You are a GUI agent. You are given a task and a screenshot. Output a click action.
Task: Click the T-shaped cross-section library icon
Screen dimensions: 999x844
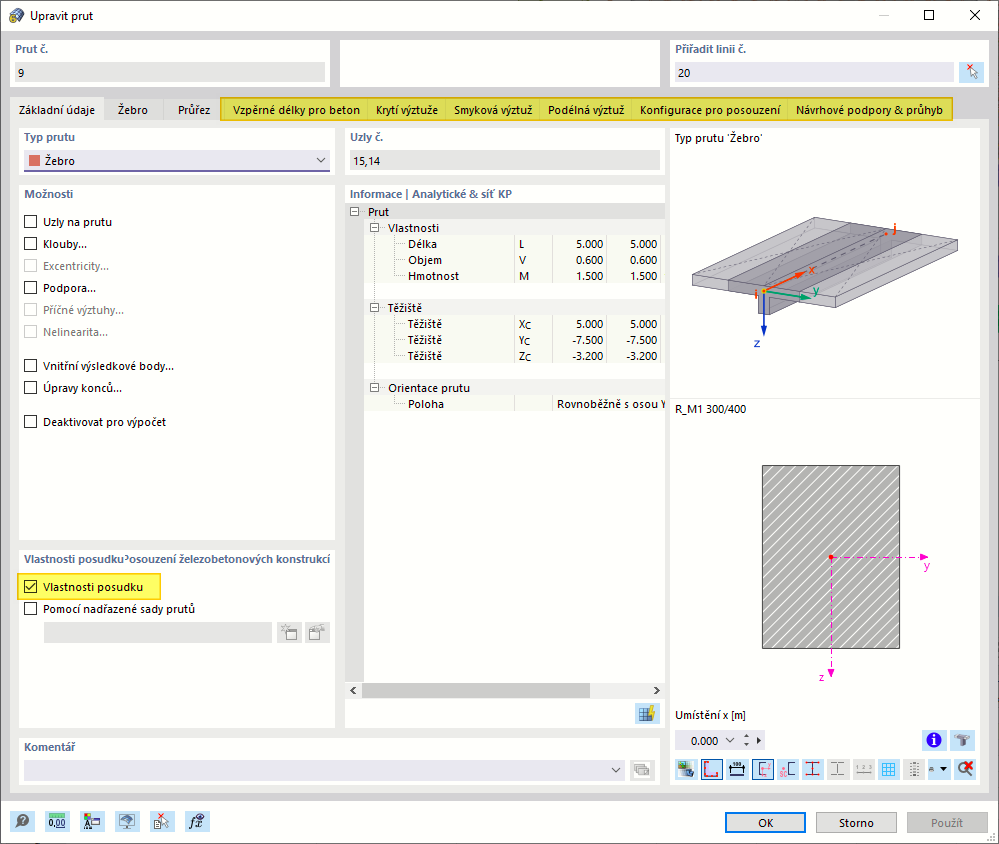pyautogui.click(x=962, y=740)
